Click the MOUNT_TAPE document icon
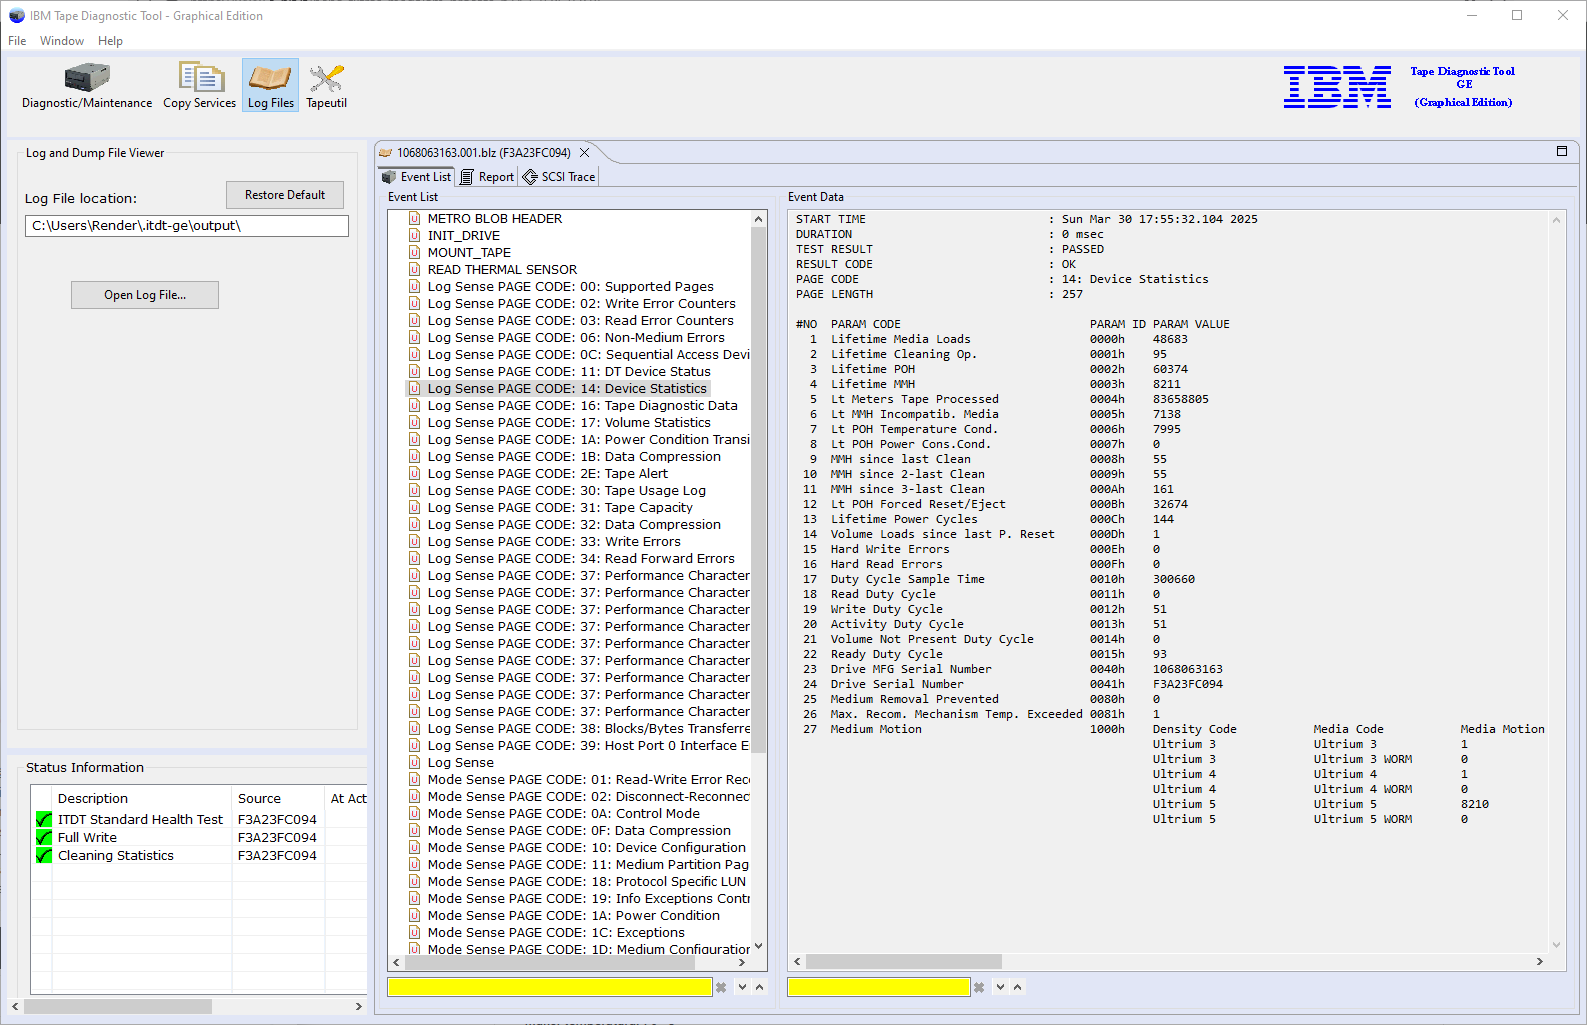1587x1025 pixels. point(414,252)
